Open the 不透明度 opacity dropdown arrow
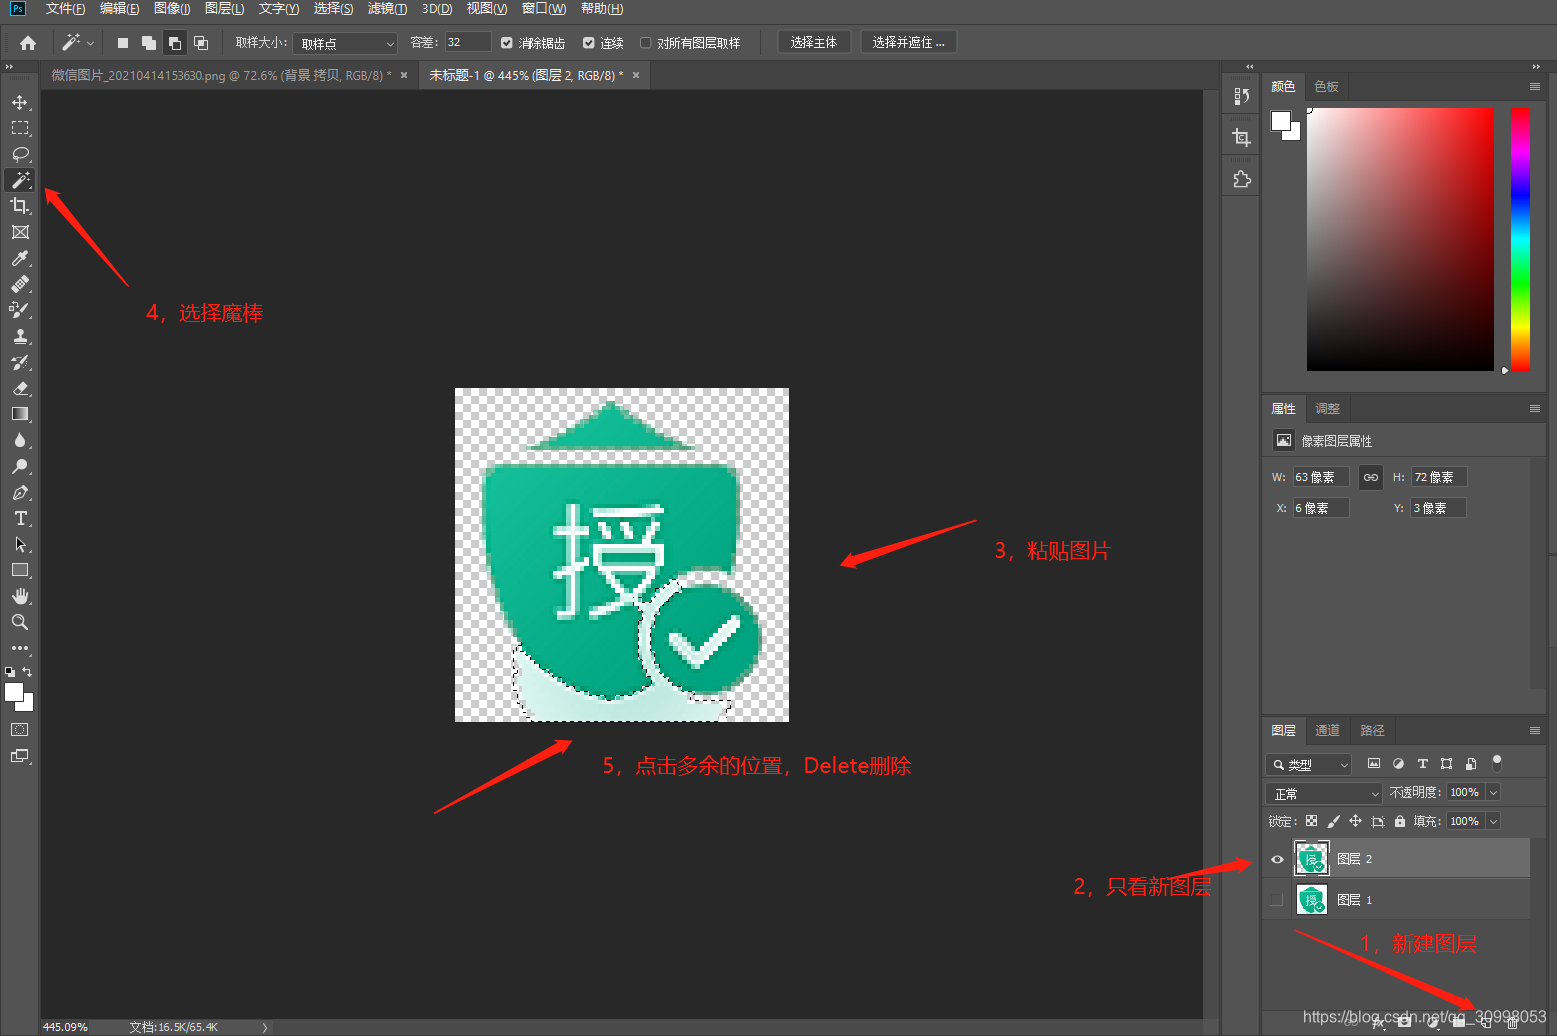This screenshot has width=1557, height=1036. (x=1493, y=792)
